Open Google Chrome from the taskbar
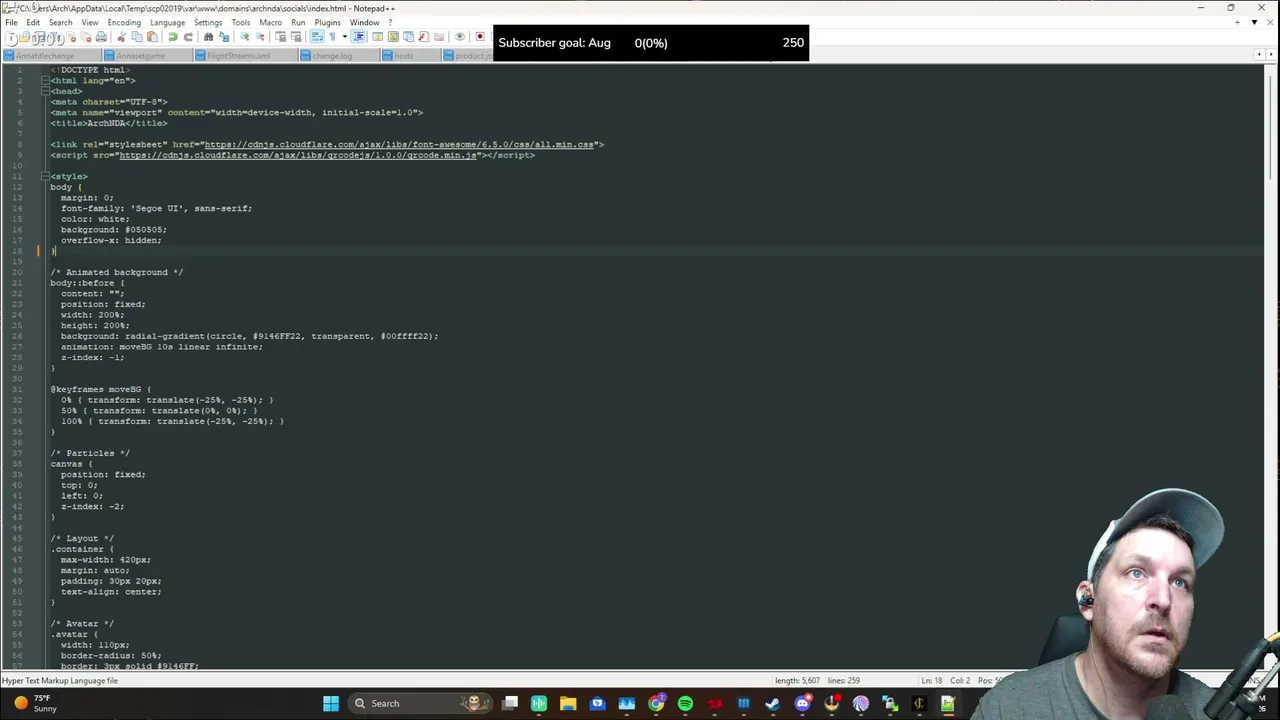Image resolution: width=1280 pixels, height=720 pixels. tap(656, 703)
